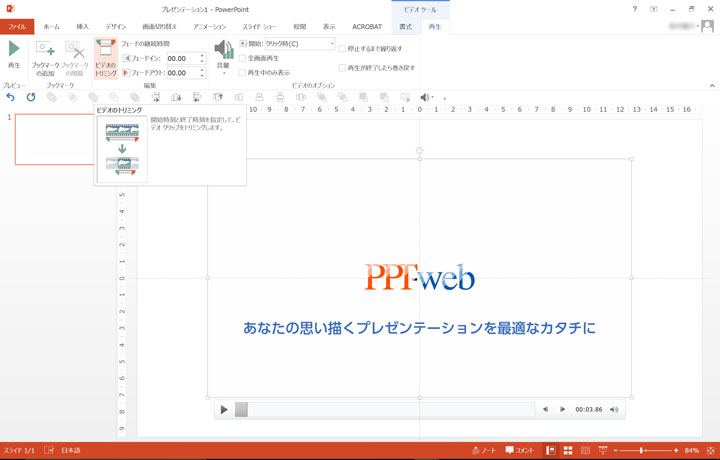
Task: Switch to the 書式 tab under ビデオ ツール
Action: coord(405,27)
